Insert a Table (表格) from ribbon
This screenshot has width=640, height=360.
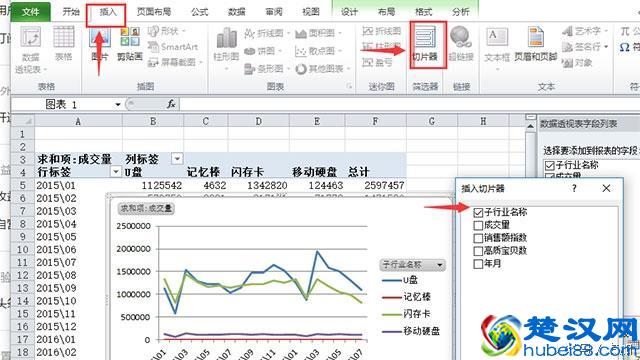pos(64,43)
